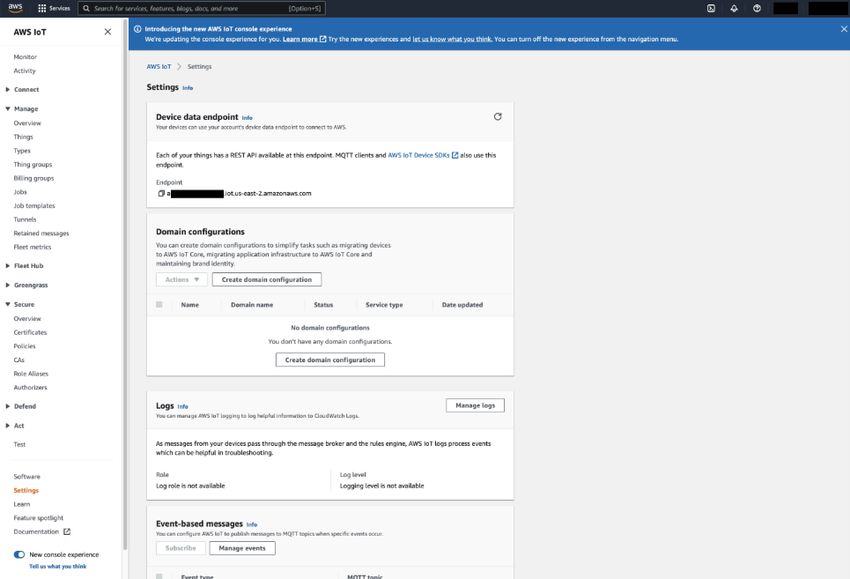Image resolution: width=850 pixels, height=579 pixels.
Task: Open Policies under Secure
Action: coord(24,346)
